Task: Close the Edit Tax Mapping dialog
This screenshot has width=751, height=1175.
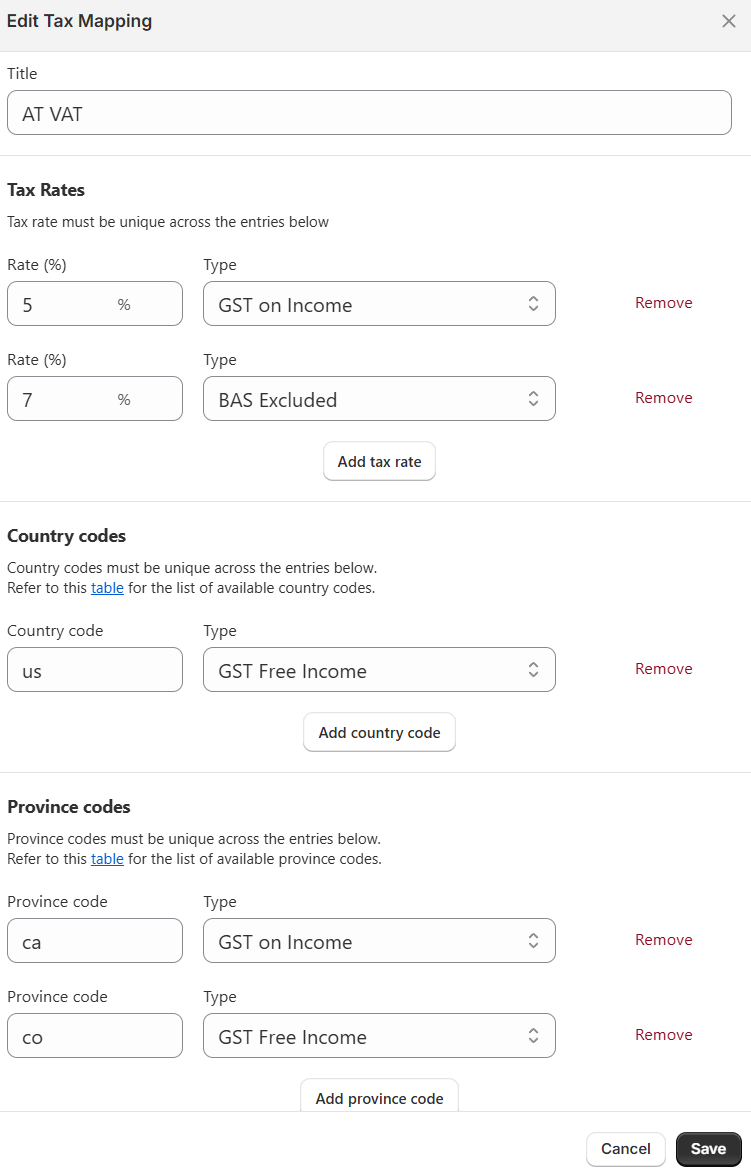Action: tap(729, 21)
